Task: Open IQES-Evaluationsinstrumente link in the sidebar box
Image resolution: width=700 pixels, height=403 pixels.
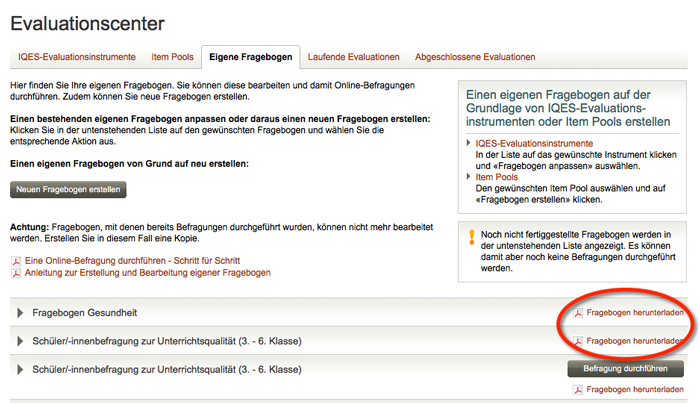Action: click(534, 143)
